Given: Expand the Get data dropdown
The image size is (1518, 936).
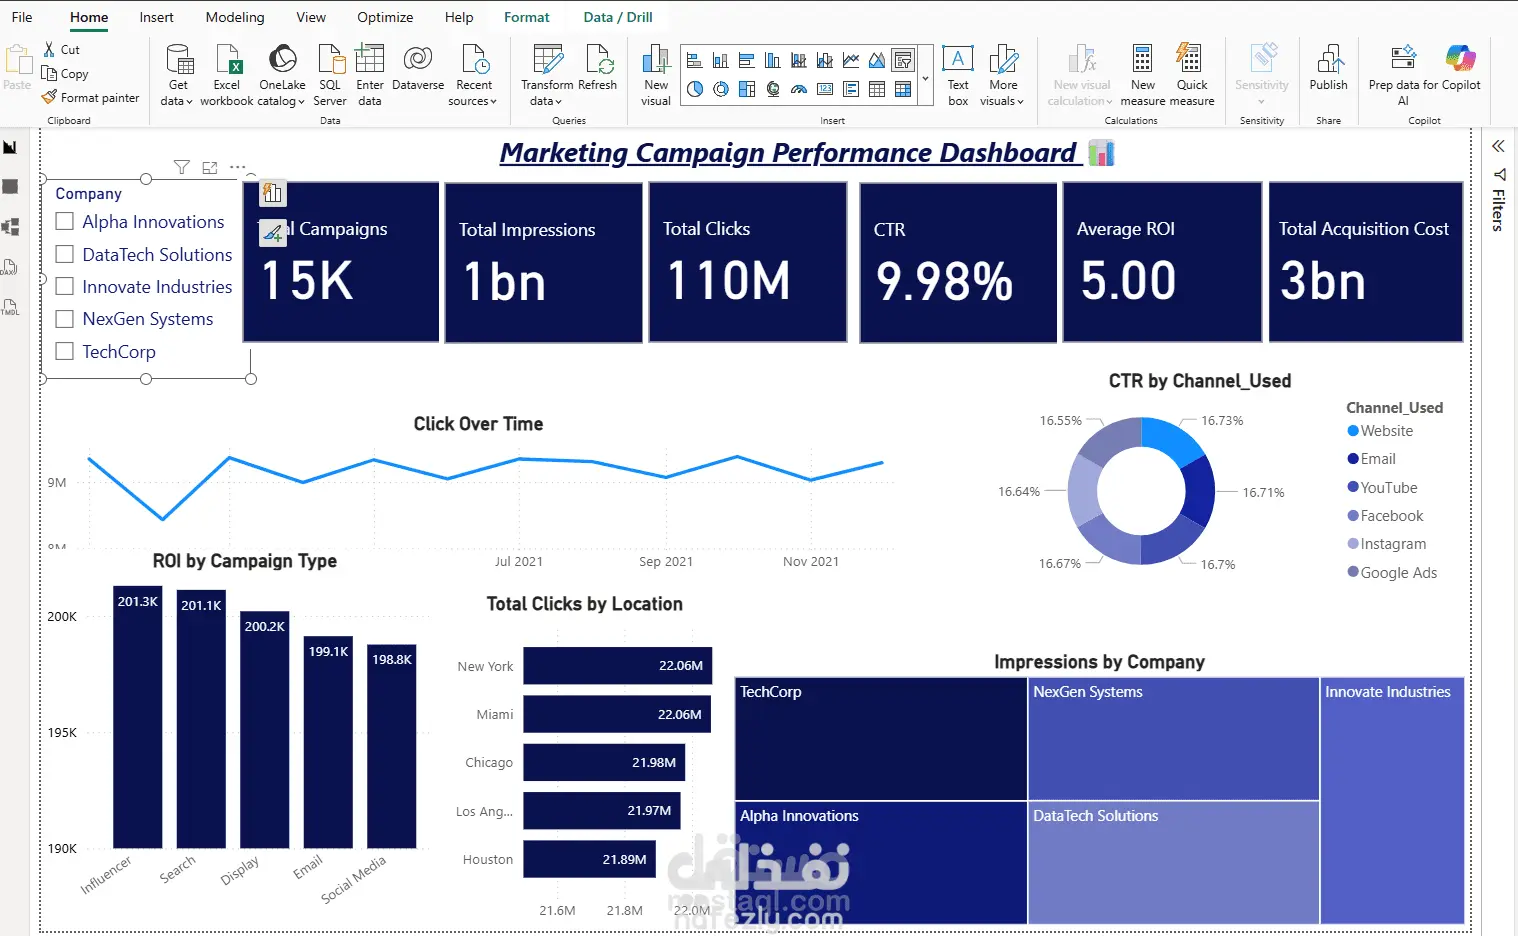Looking at the screenshot, I should tap(178, 74).
